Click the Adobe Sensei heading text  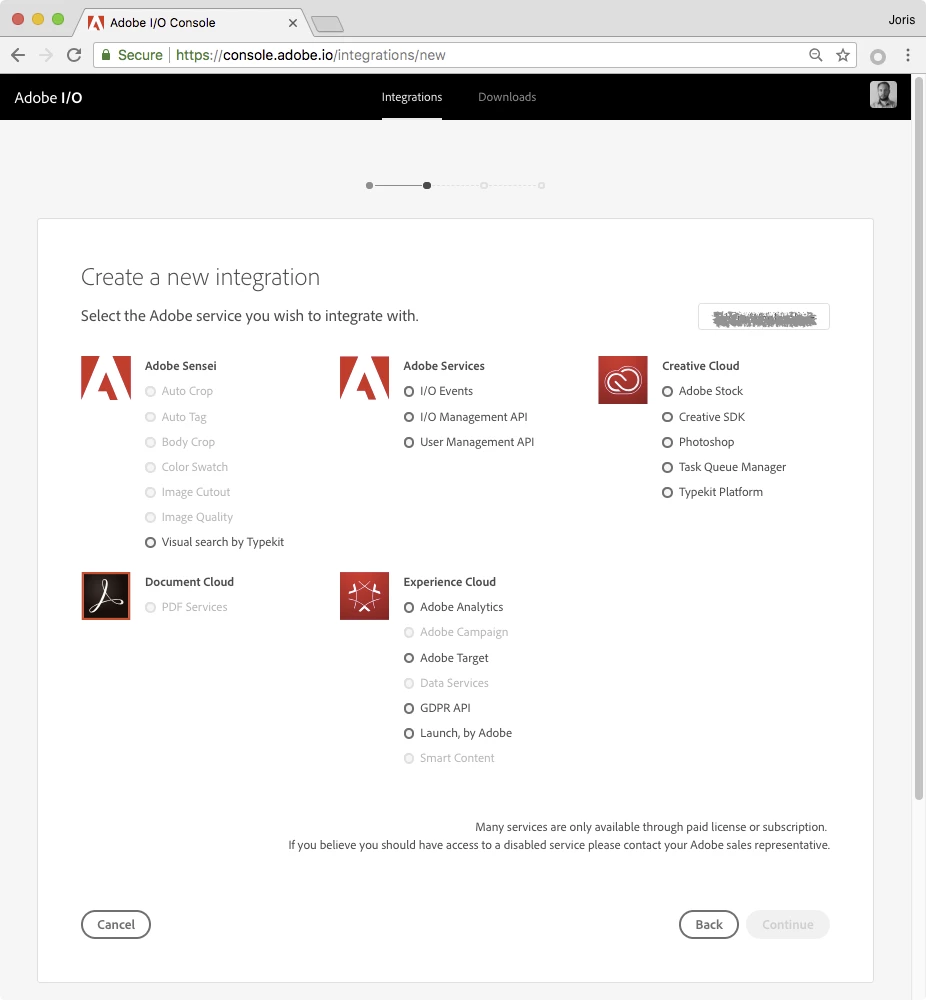click(x=180, y=366)
